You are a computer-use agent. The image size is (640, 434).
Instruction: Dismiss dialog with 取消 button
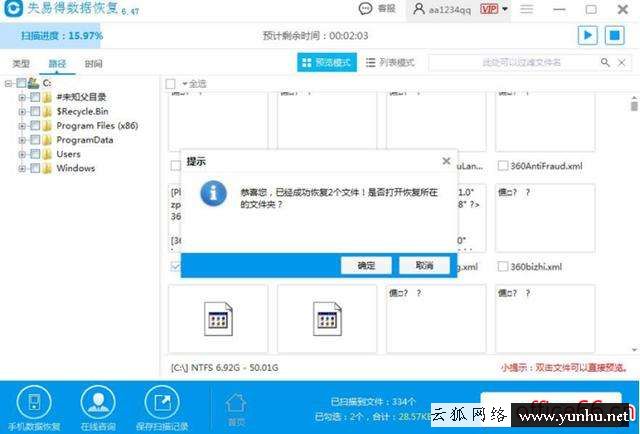tap(424, 265)
